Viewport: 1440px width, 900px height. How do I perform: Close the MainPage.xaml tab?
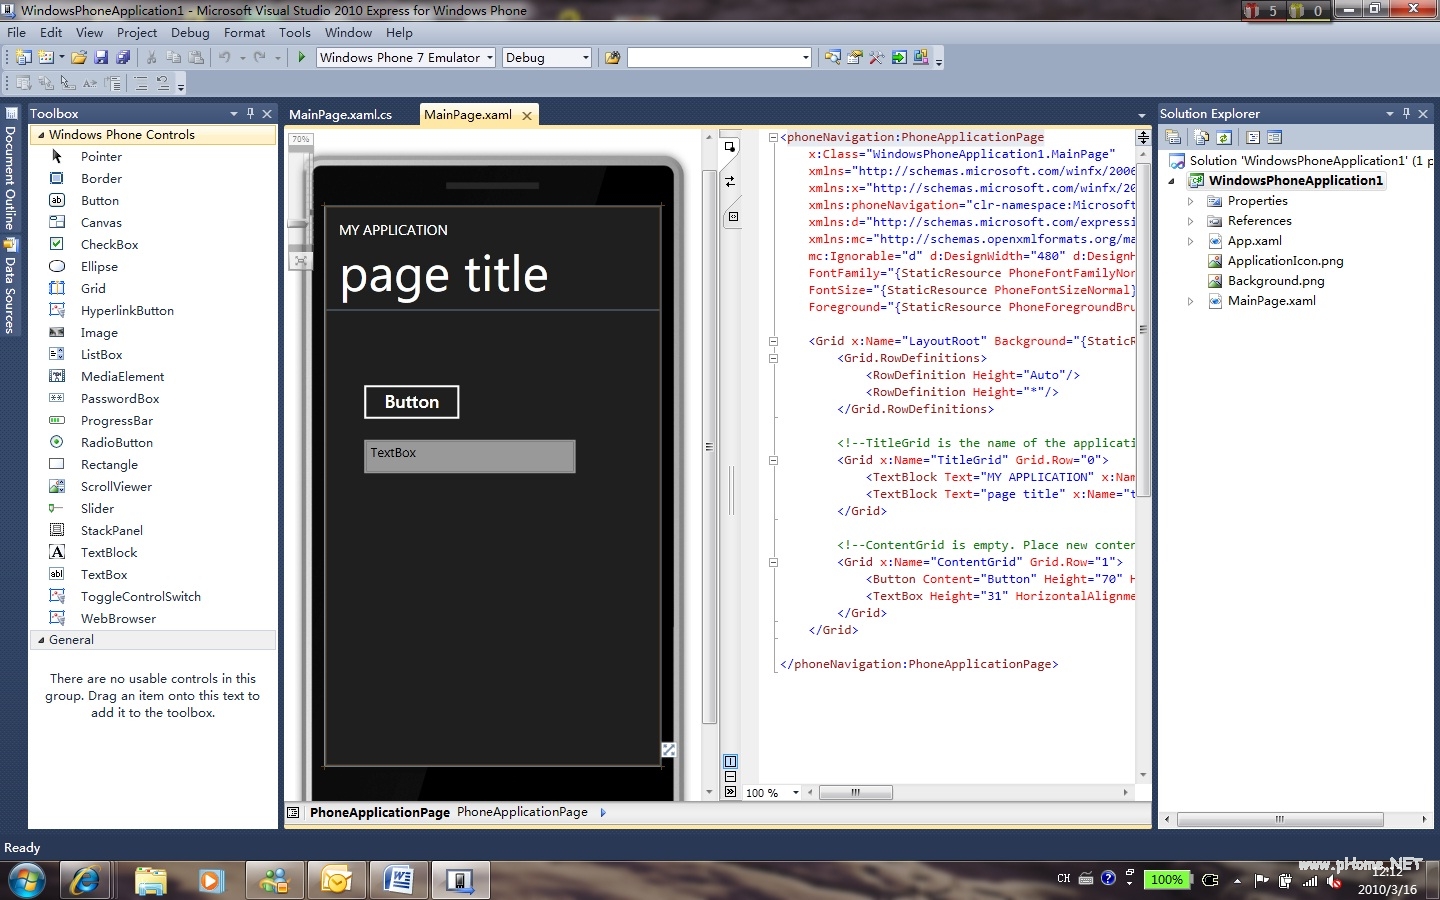[527, 116]
